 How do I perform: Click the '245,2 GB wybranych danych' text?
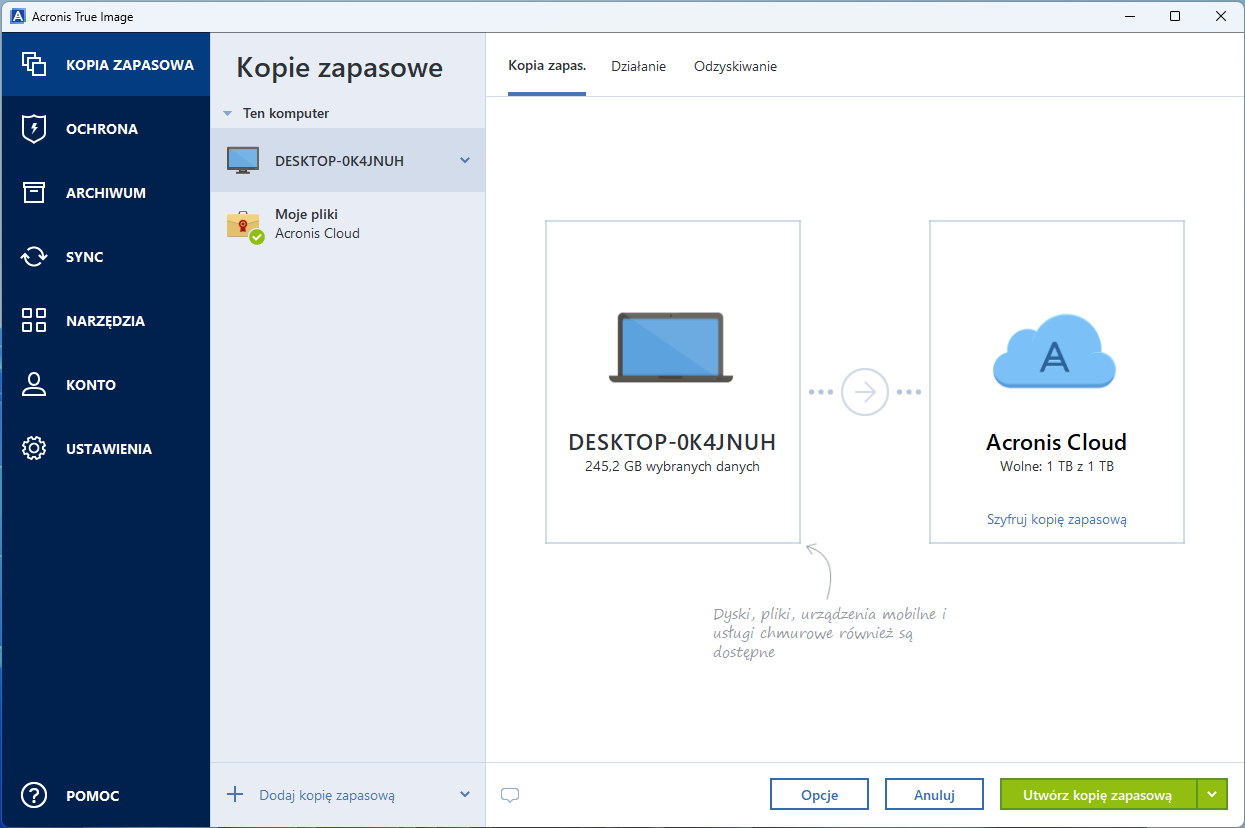(672, 466)
